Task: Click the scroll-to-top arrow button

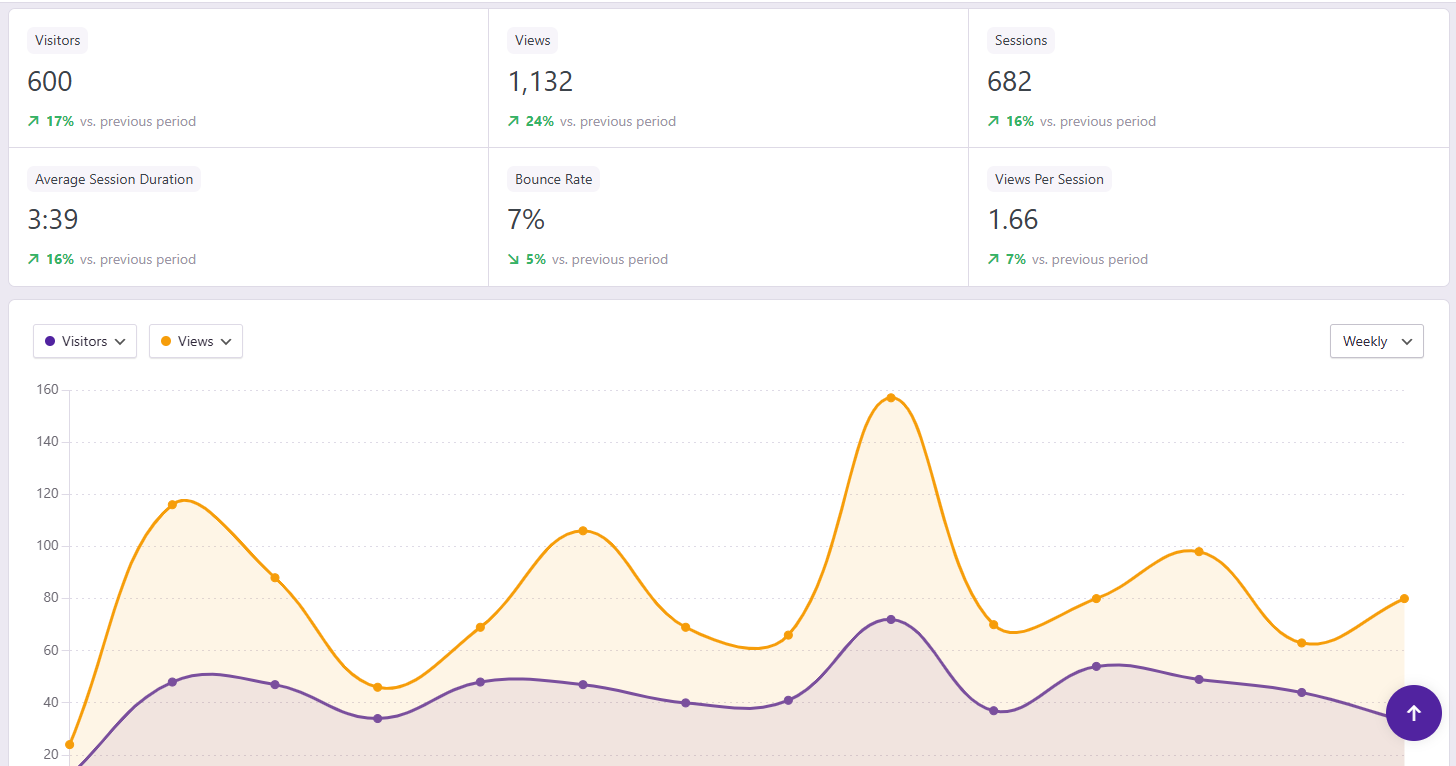Action: 1413,713
